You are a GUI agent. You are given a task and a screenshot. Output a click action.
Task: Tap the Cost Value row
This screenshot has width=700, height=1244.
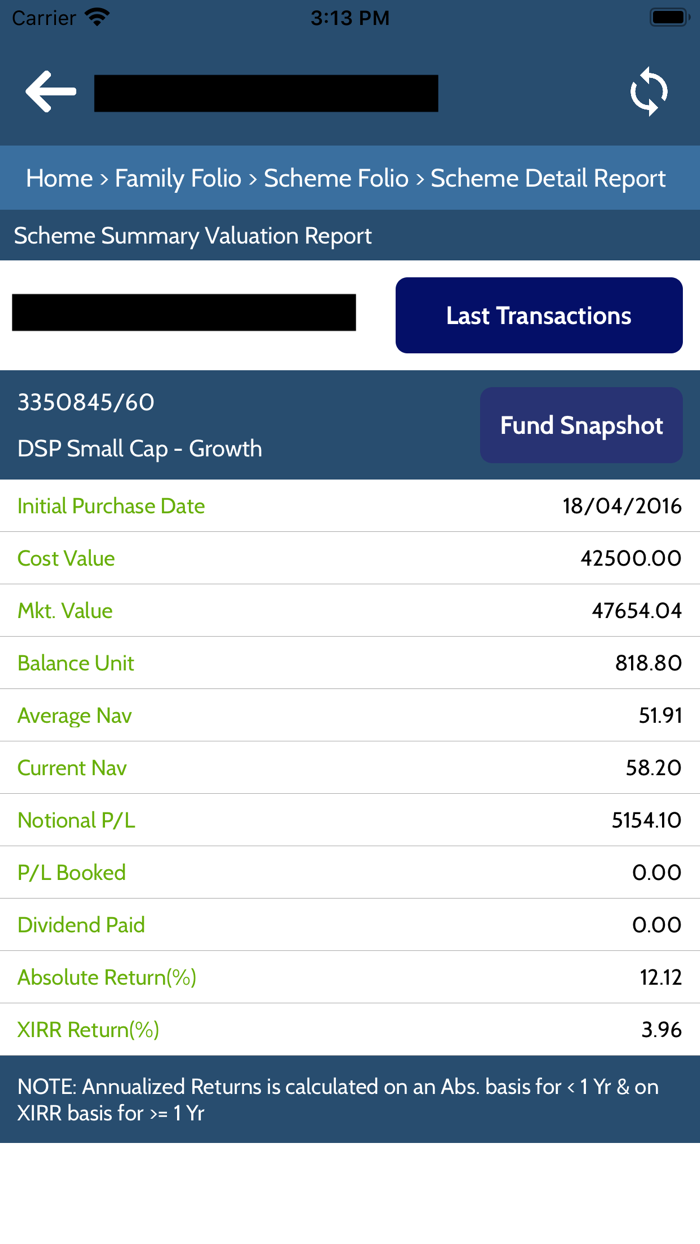(x=350, y=558)
